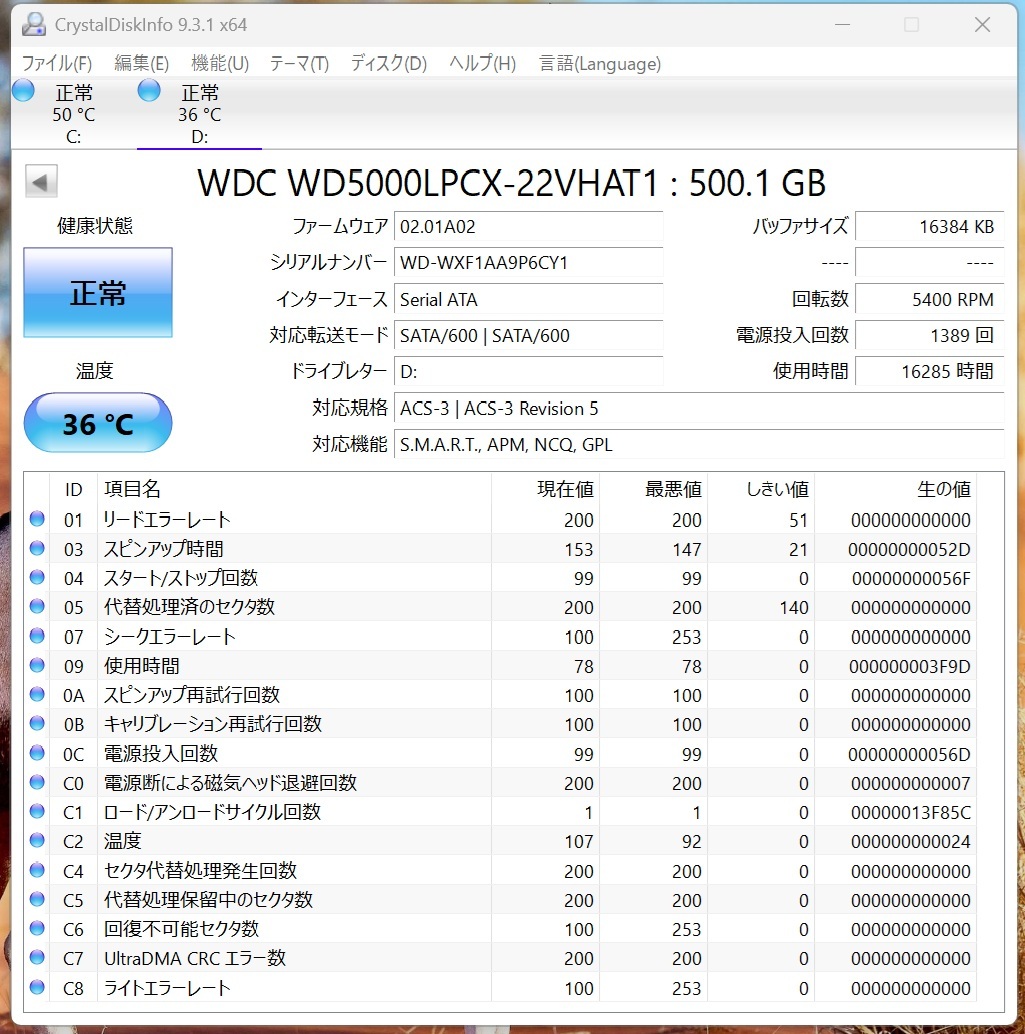Click status dot for ID 01 リードエラーレート
This screenshot has width=1025, height=1034.
[37, 519]
